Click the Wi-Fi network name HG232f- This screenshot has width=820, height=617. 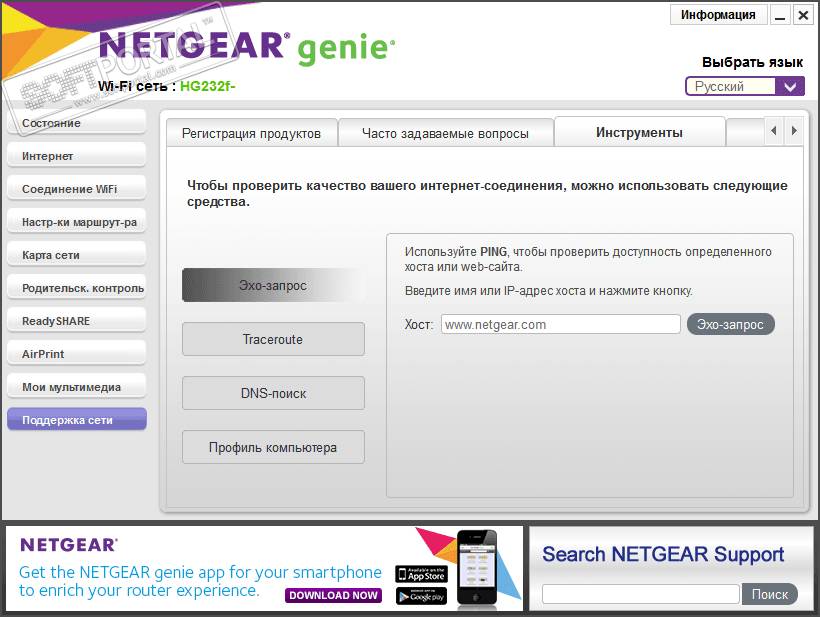coord(208,86)
